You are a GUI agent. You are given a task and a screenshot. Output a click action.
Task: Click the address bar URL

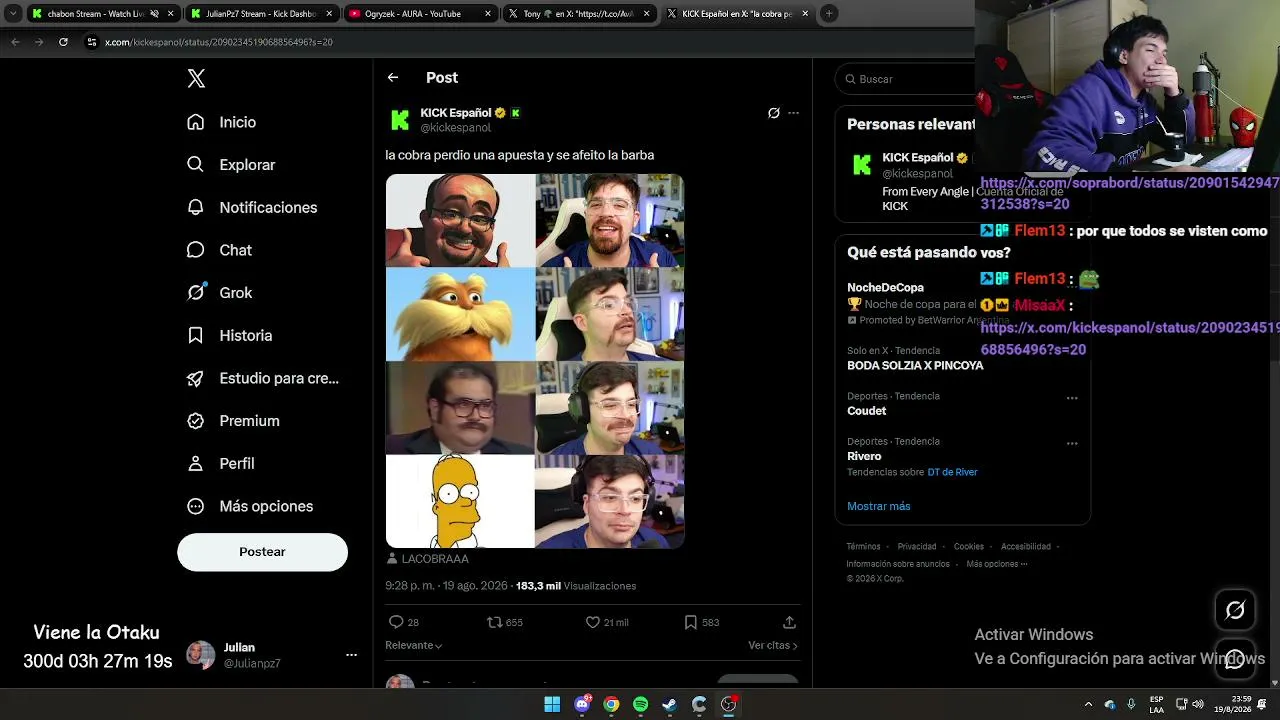tap(219, 42)
